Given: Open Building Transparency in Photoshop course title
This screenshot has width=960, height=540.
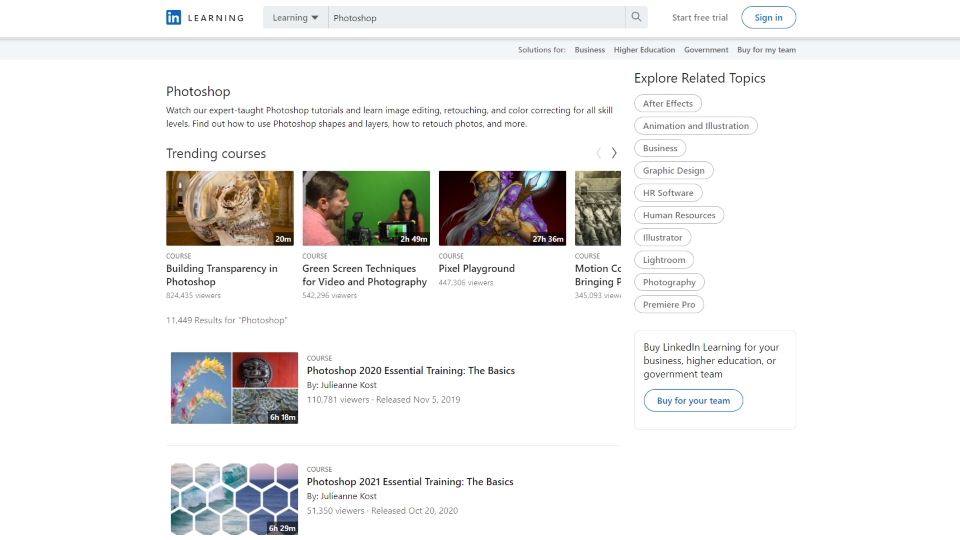Looking at the screenshot, I should [222, 275].
